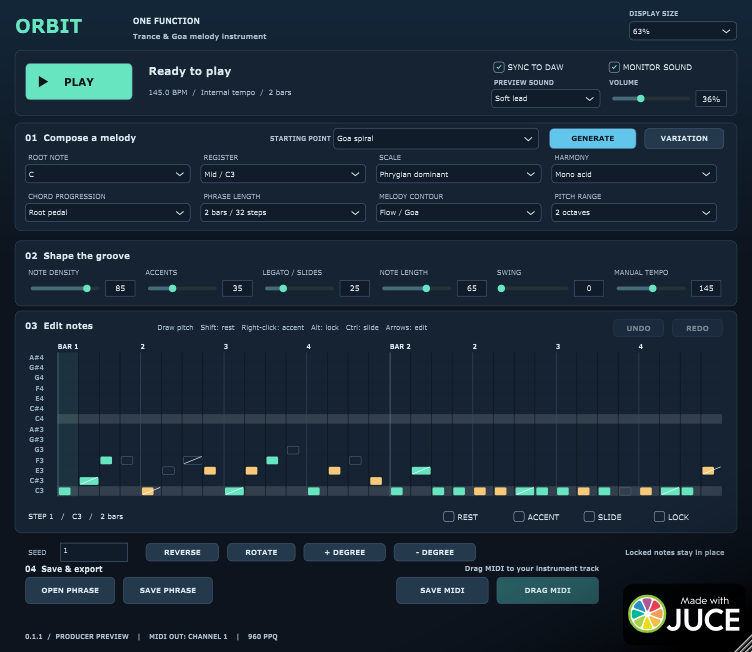Image resolution: width=752 pixels, height=652 pixels.
Task: Select the C#3 slide note in Bar 1
Action: pos(89,481)
